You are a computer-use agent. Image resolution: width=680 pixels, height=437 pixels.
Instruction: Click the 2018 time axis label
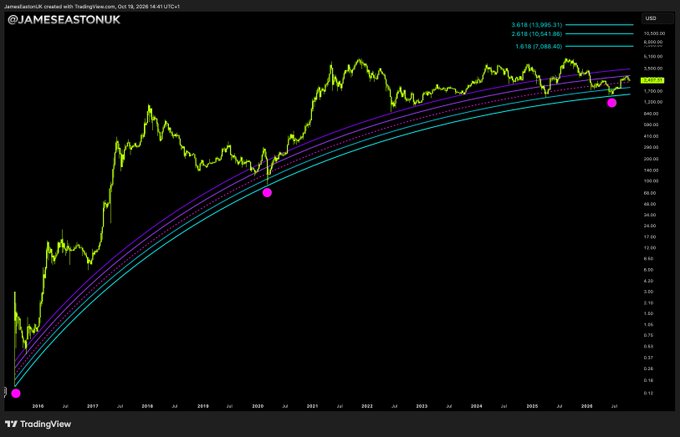(147, 406)
